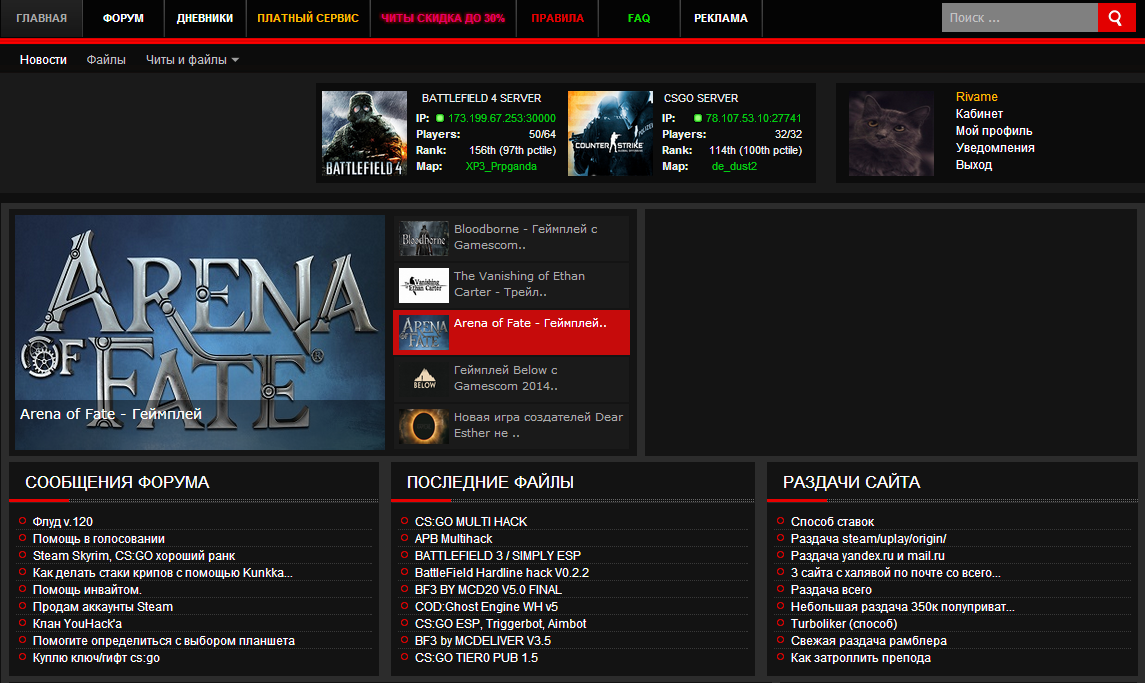Open the Мой профиль link
This screenshot has width=1145, height=683.
tap(994, 131)
